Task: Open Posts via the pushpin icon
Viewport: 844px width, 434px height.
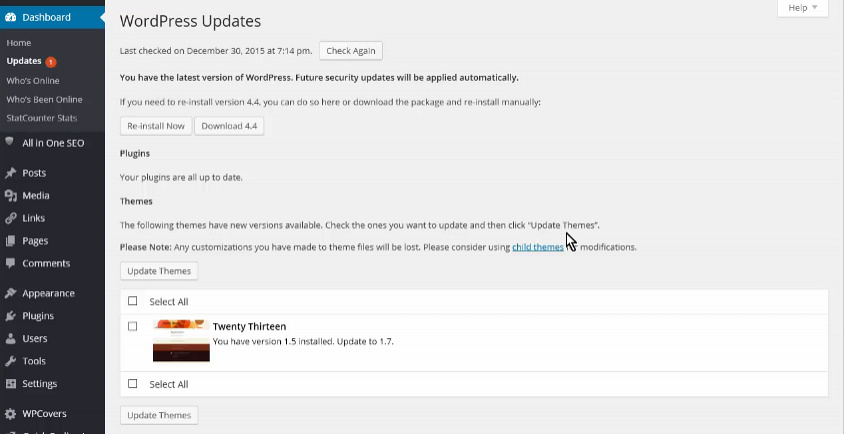Action: (x=10, y=173)
